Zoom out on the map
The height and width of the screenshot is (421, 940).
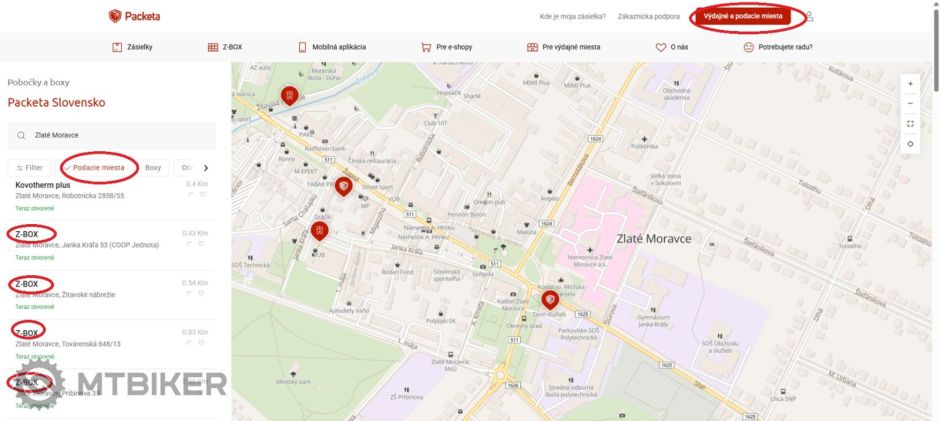tap(910, 103)
